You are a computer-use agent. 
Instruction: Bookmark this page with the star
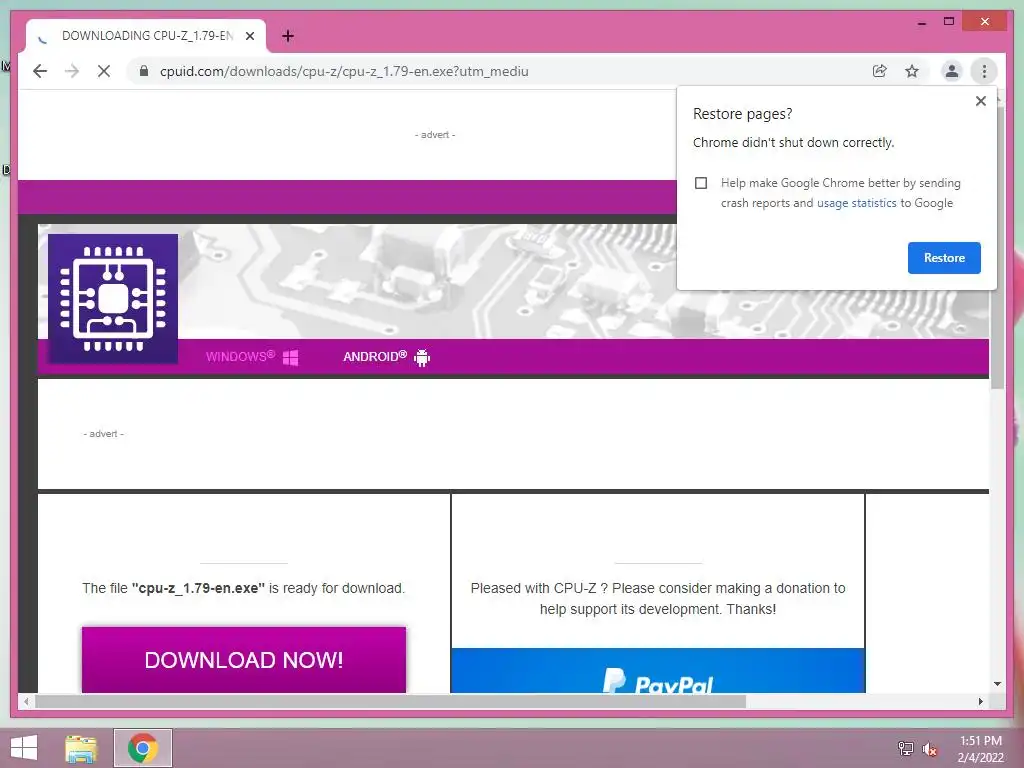pos(912,71)
